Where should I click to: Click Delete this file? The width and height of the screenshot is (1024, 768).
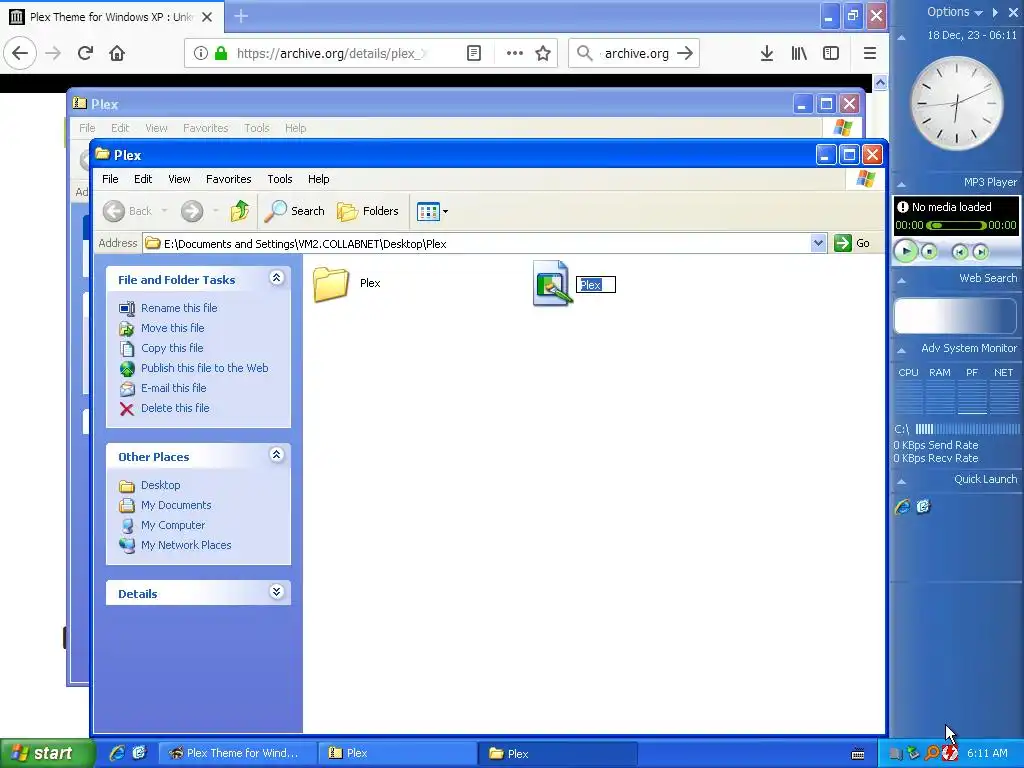tap(175, 408)
